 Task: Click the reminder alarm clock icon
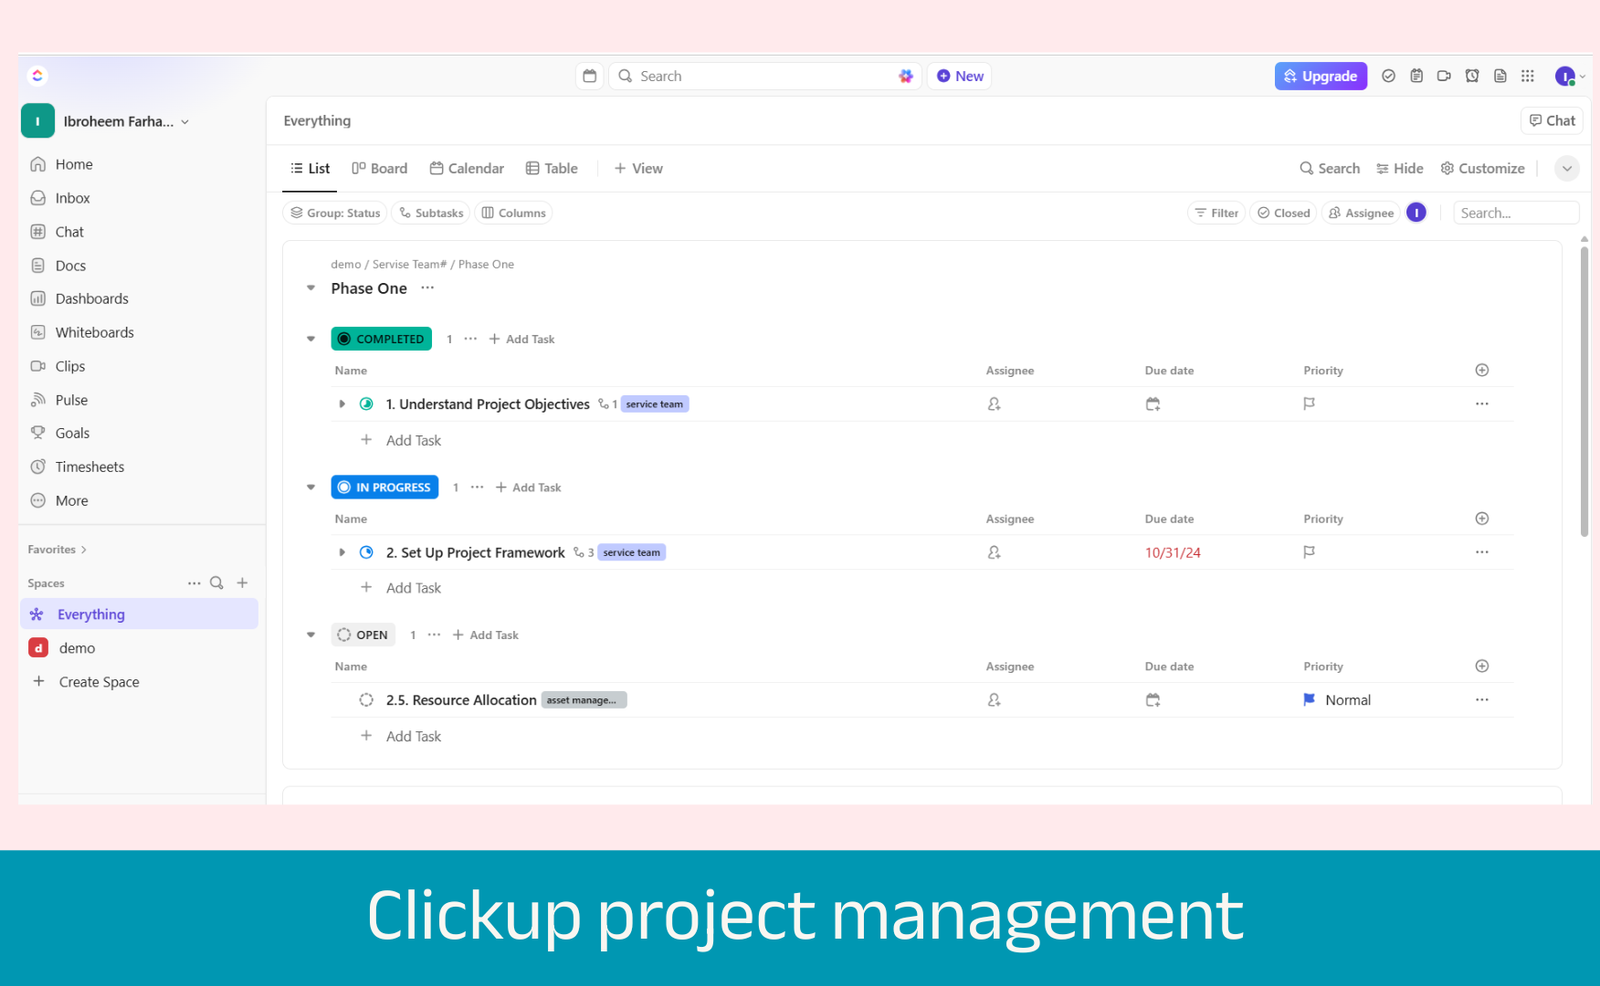click(x=1472, y=76)
